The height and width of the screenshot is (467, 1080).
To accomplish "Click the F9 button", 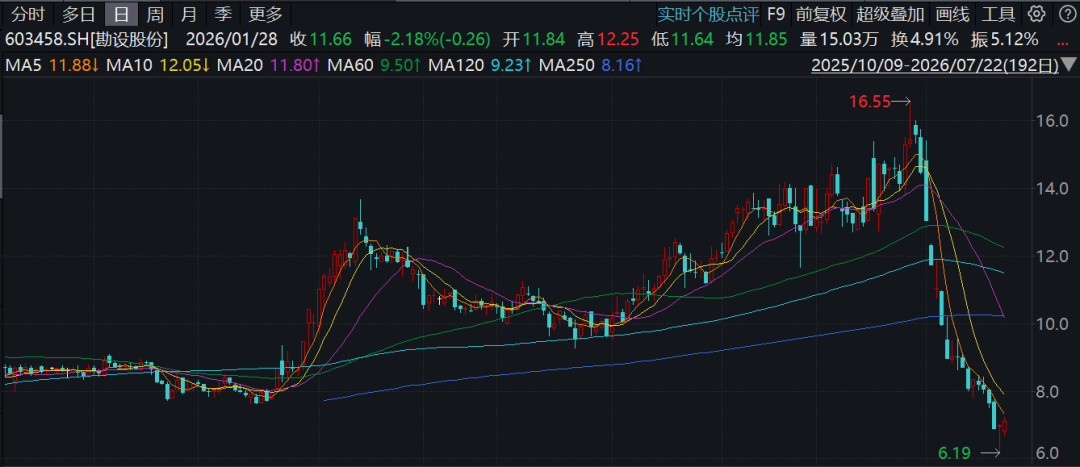I will coord(776,13).
